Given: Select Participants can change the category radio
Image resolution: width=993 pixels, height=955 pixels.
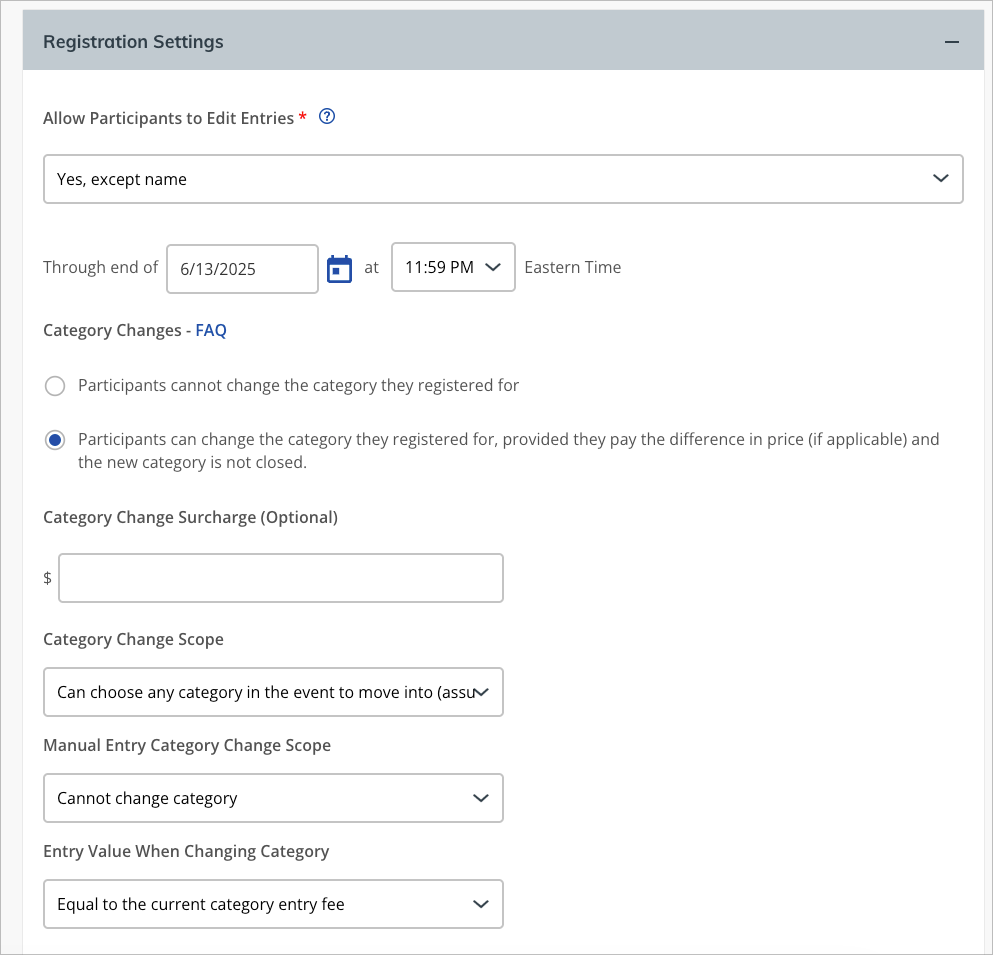Looking at the screenshot, I should point(55,440).
